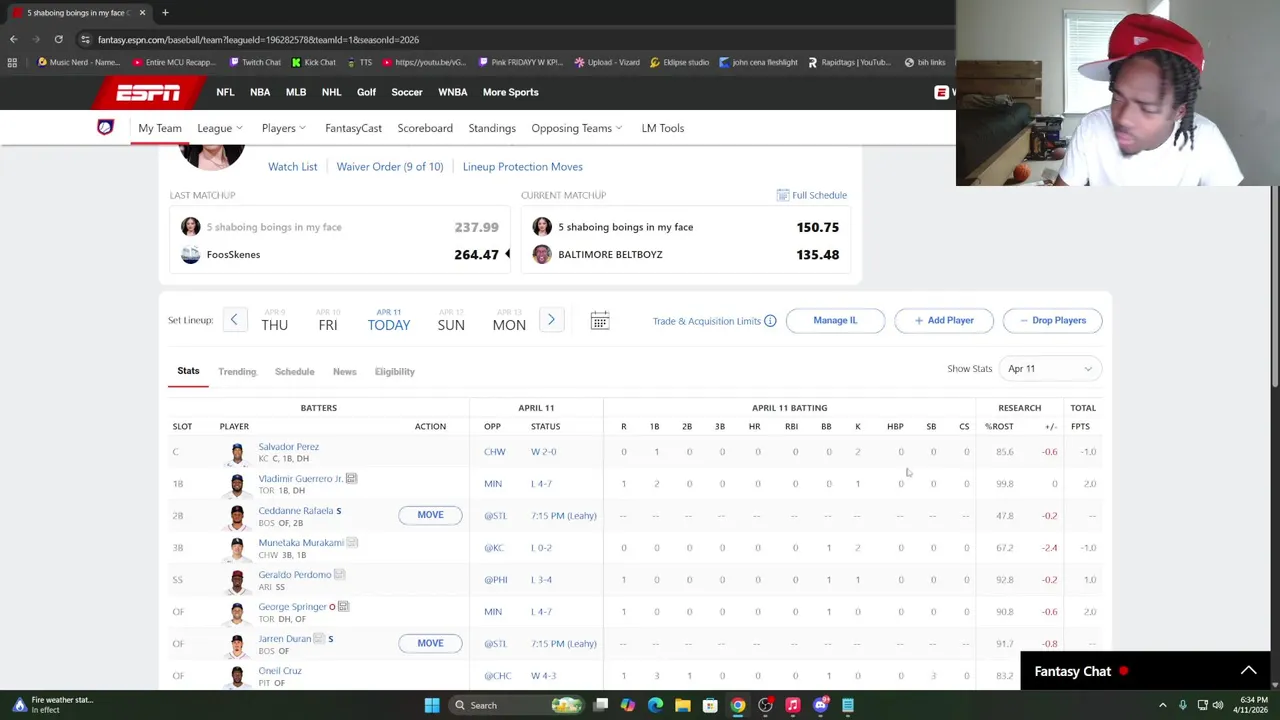Screen dimensions: 1280x720
Task: Select THU lineup day
Action: point(274,321)
